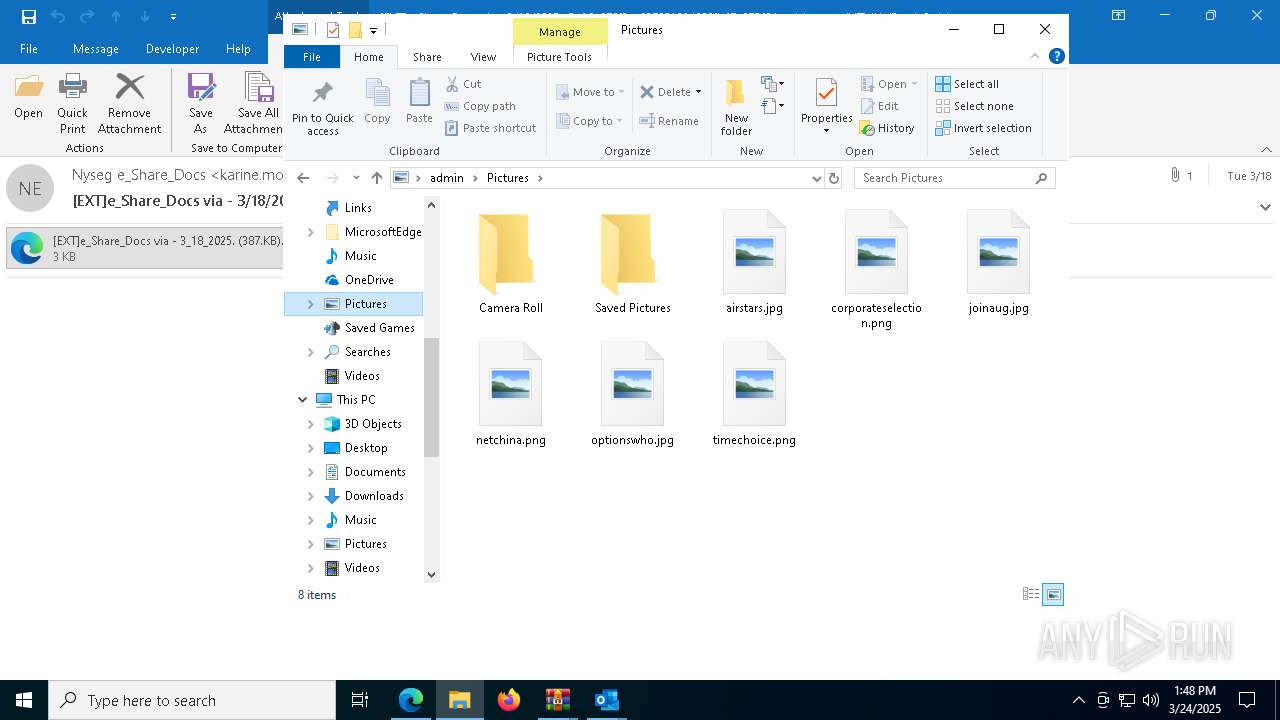The width and height of the screenshot is (1280, 720).
Task: Select the timechoice.png file
Action: click(x=754, y=394)
